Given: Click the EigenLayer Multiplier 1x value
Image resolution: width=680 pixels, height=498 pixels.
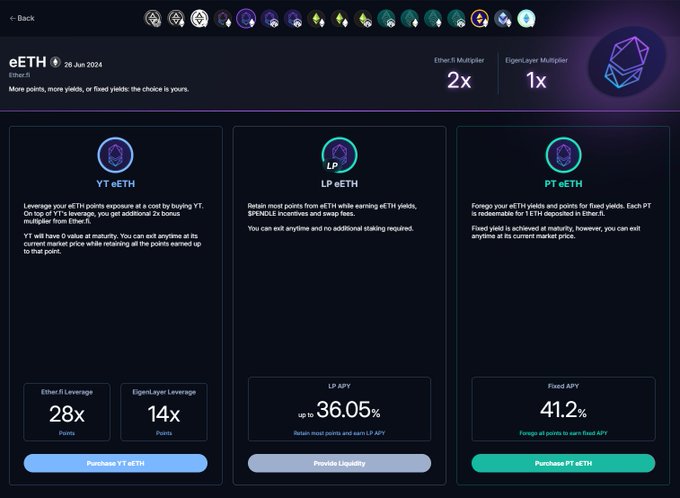Looking at the screenshot, I should click(536, 80).
